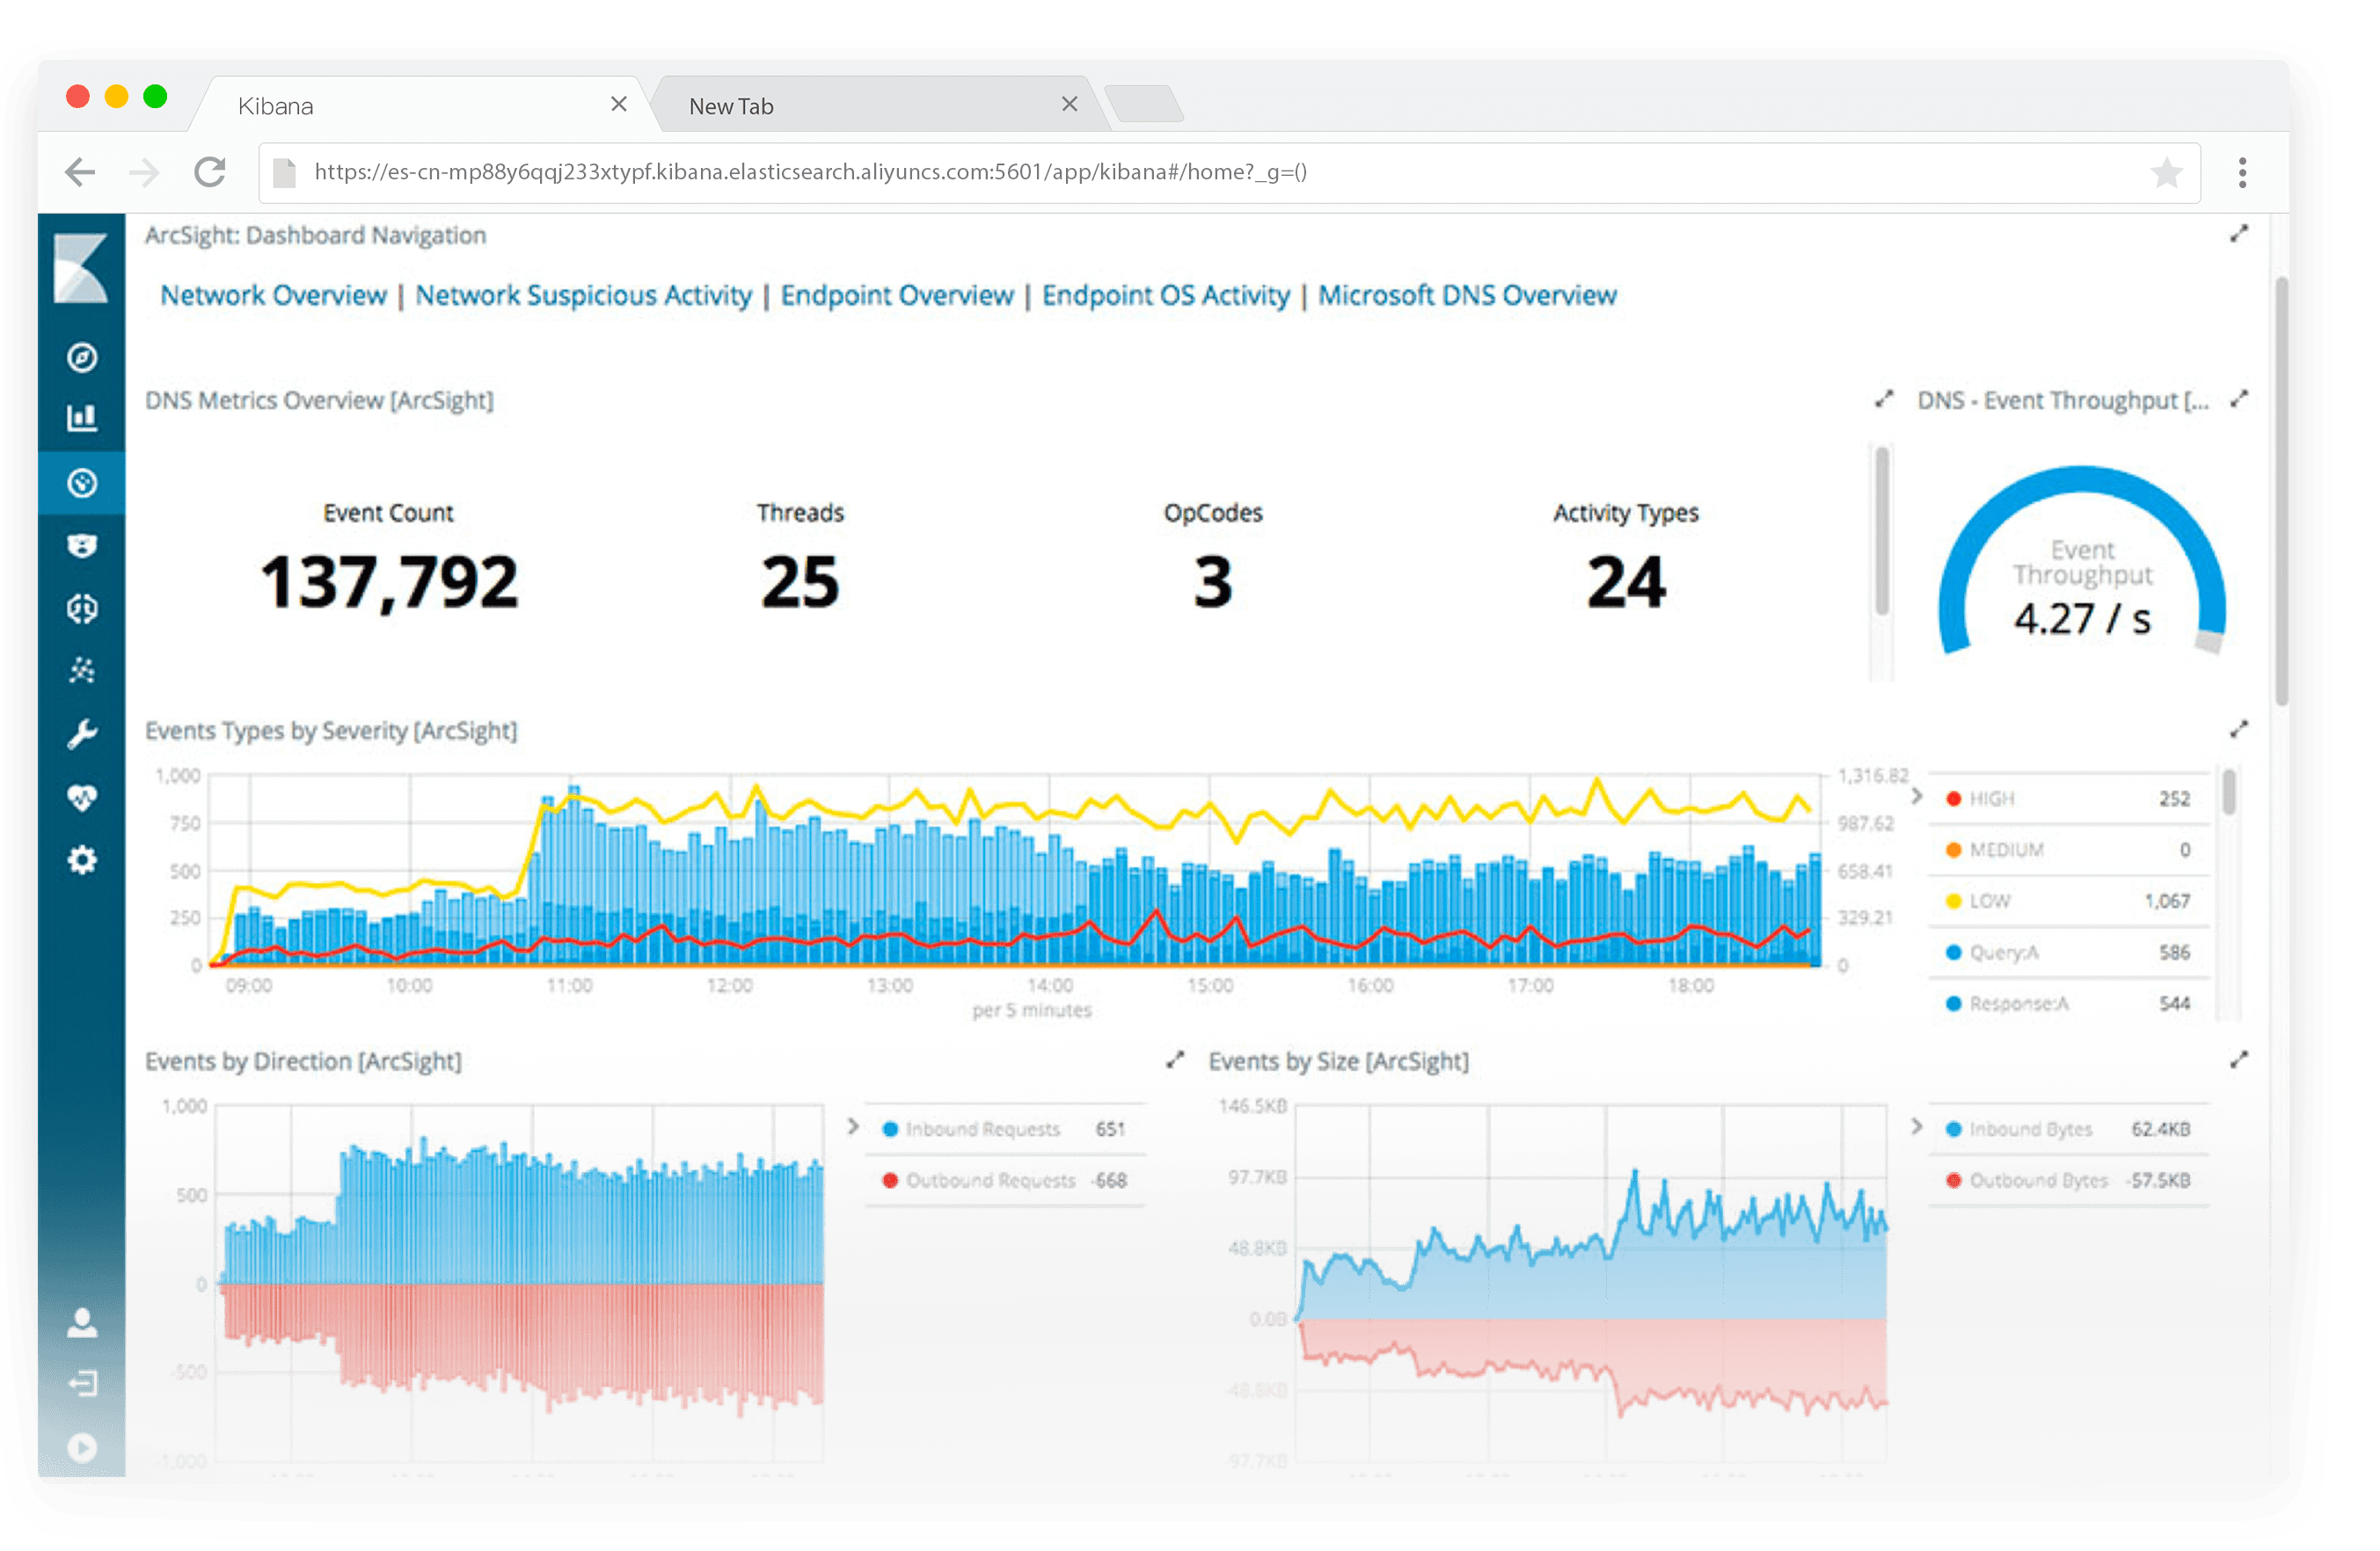The height and width of the screenshot is (1551, 2380).
Task: Click the Kibana logo in sidebar
Action: [81, 268]
